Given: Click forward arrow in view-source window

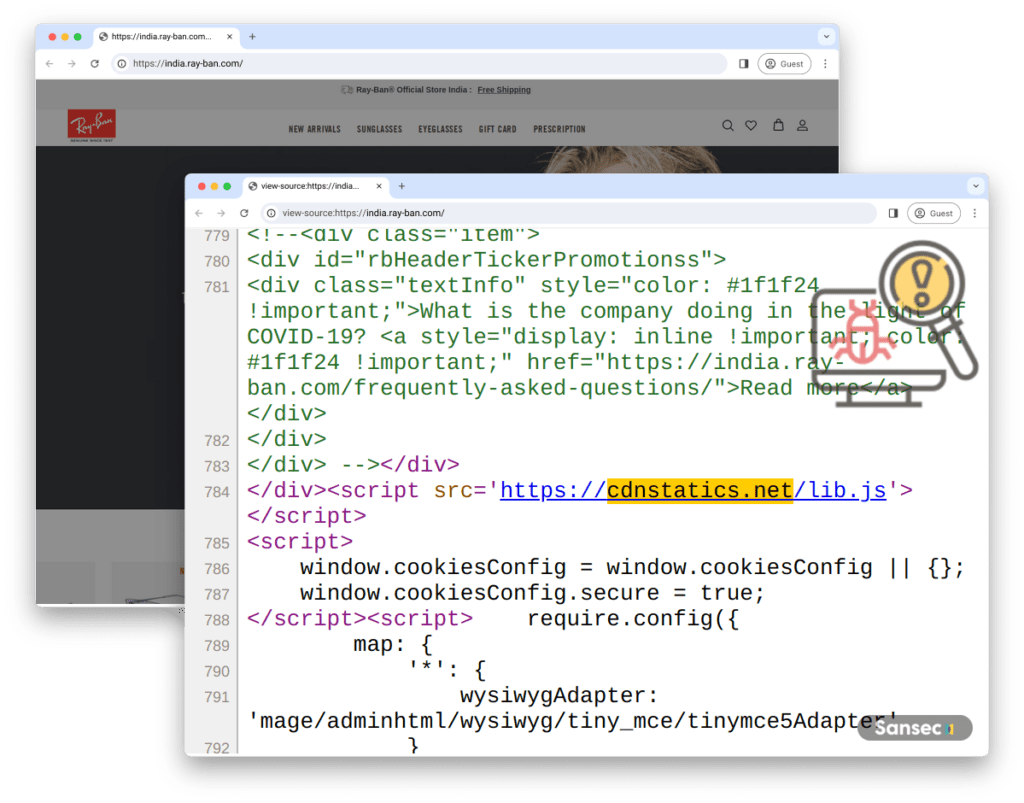Looking at the screenshot, I should tap(221, 213).
